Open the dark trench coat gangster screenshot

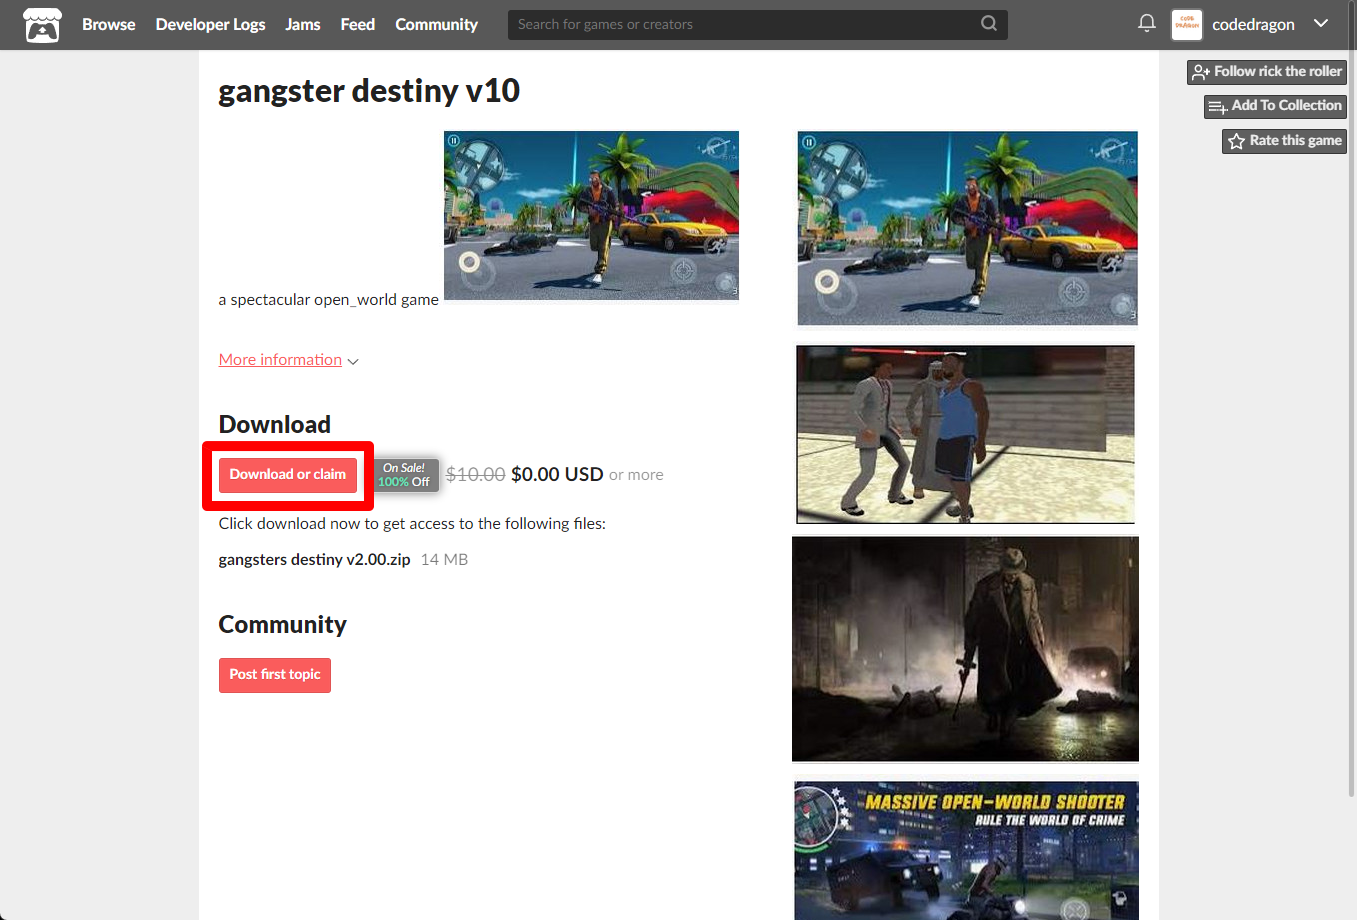pos(965,649)
